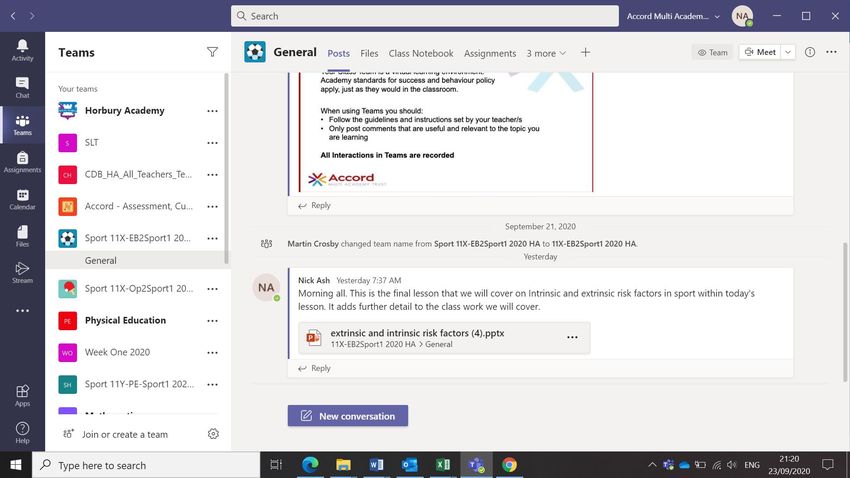Screen dimensions: 850x478
Task: Open File Explorer from taskbar
Action: (343, 464)
